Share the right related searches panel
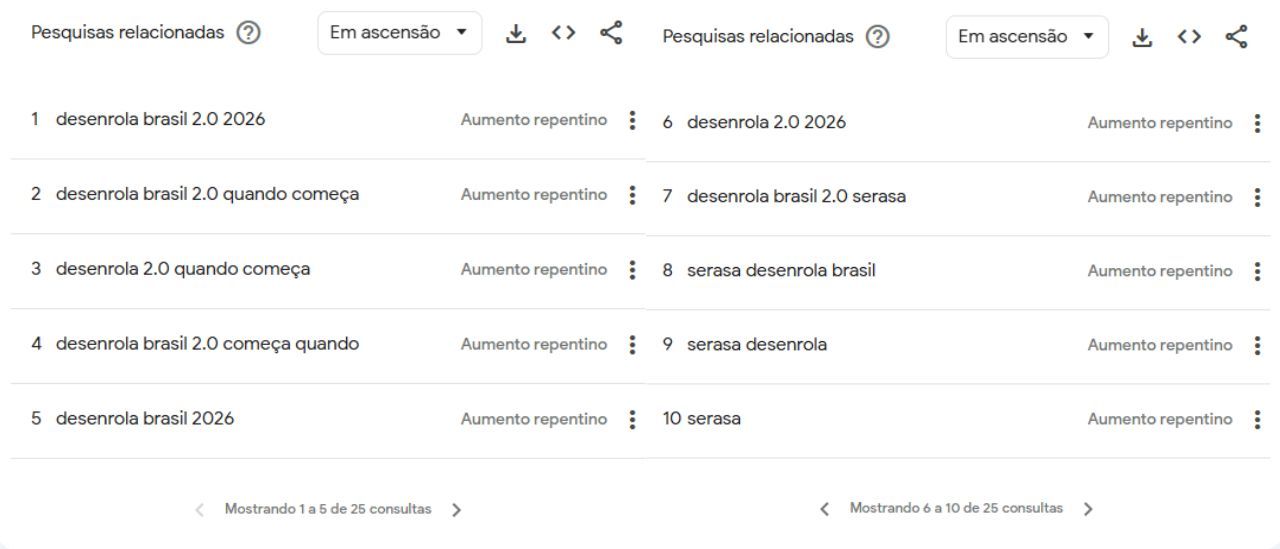Screen dimensions: 1280x549 tap(1237, 37)
